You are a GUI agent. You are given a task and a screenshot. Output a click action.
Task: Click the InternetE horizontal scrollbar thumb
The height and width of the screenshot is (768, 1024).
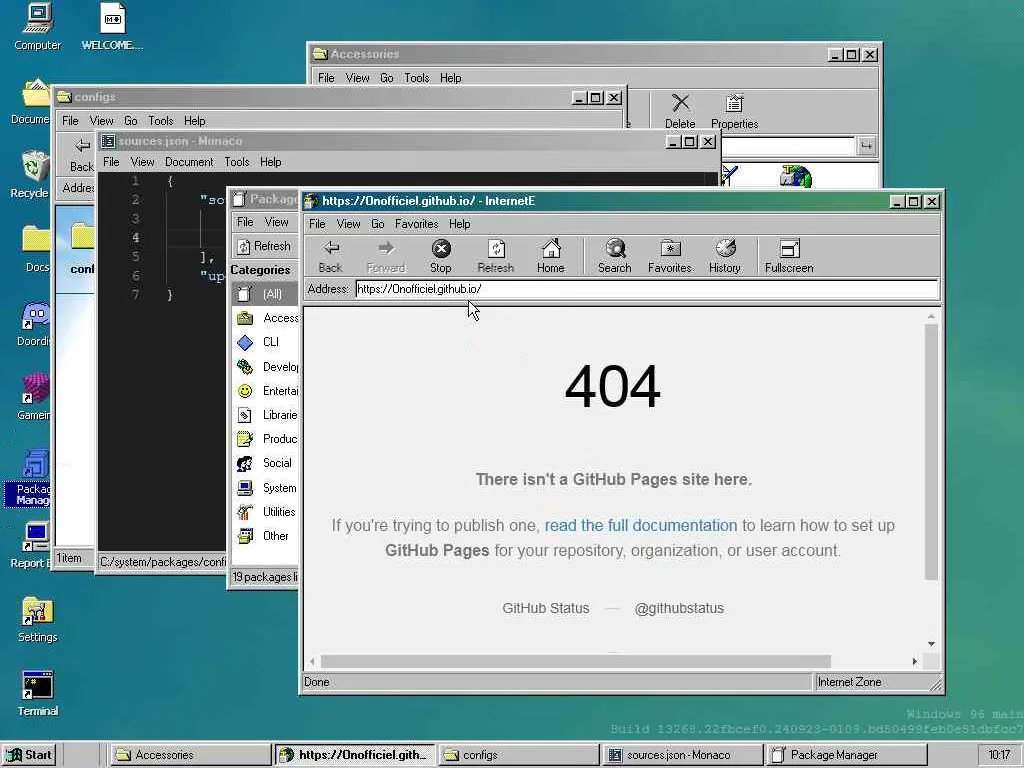(575, 662)
